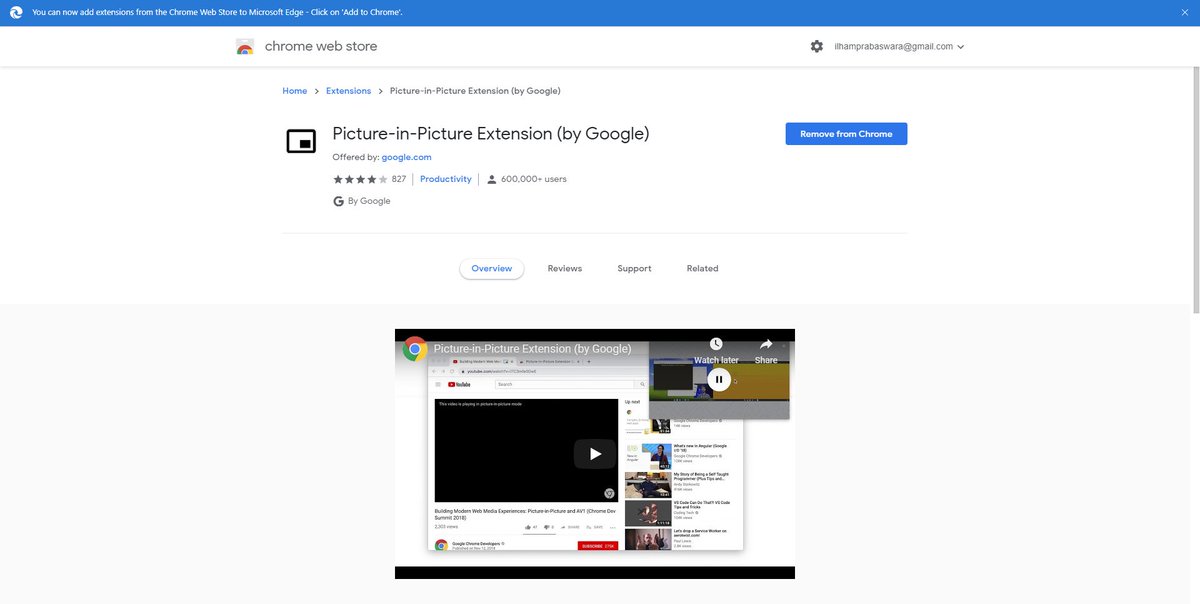Open the Productivity category link
Screen dimensions: 1200x604
pos(446,179)
